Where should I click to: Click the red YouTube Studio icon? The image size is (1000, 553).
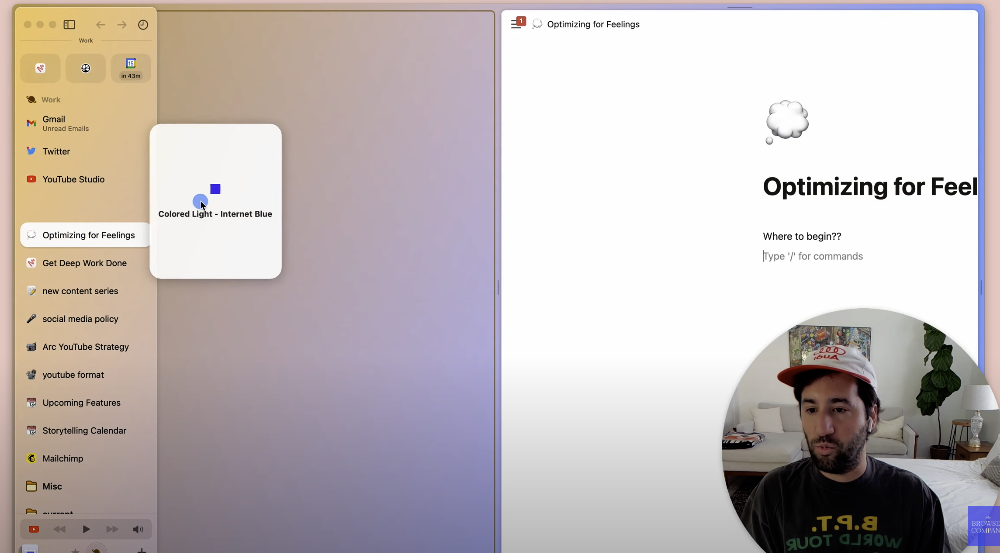click(31, 179)
